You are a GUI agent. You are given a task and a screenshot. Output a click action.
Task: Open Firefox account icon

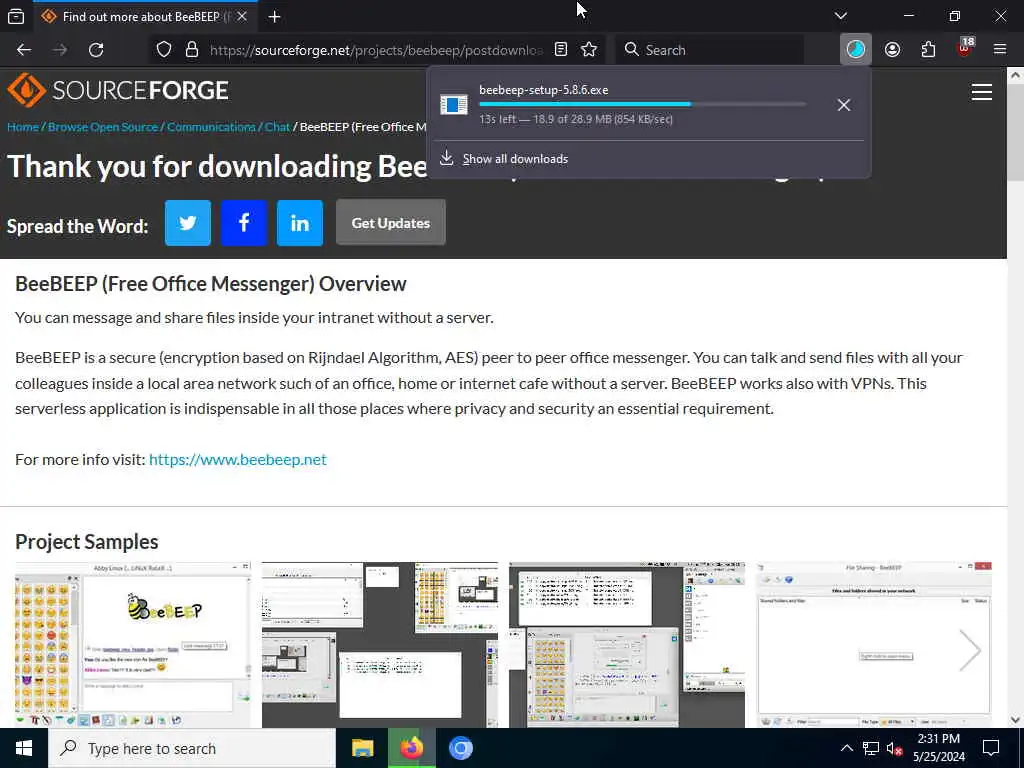pos(892,50)
